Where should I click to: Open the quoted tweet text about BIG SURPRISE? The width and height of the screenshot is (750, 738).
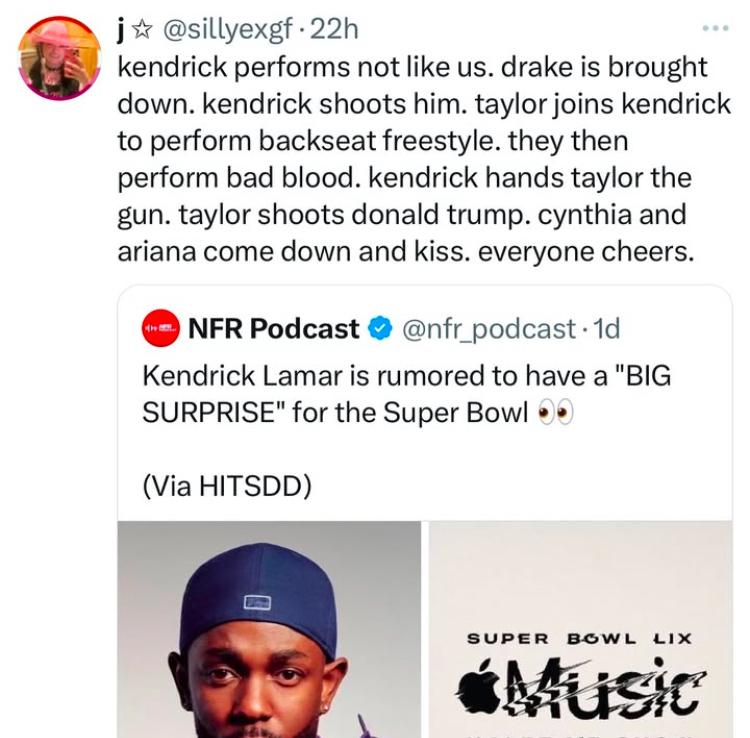coord(407,394)
